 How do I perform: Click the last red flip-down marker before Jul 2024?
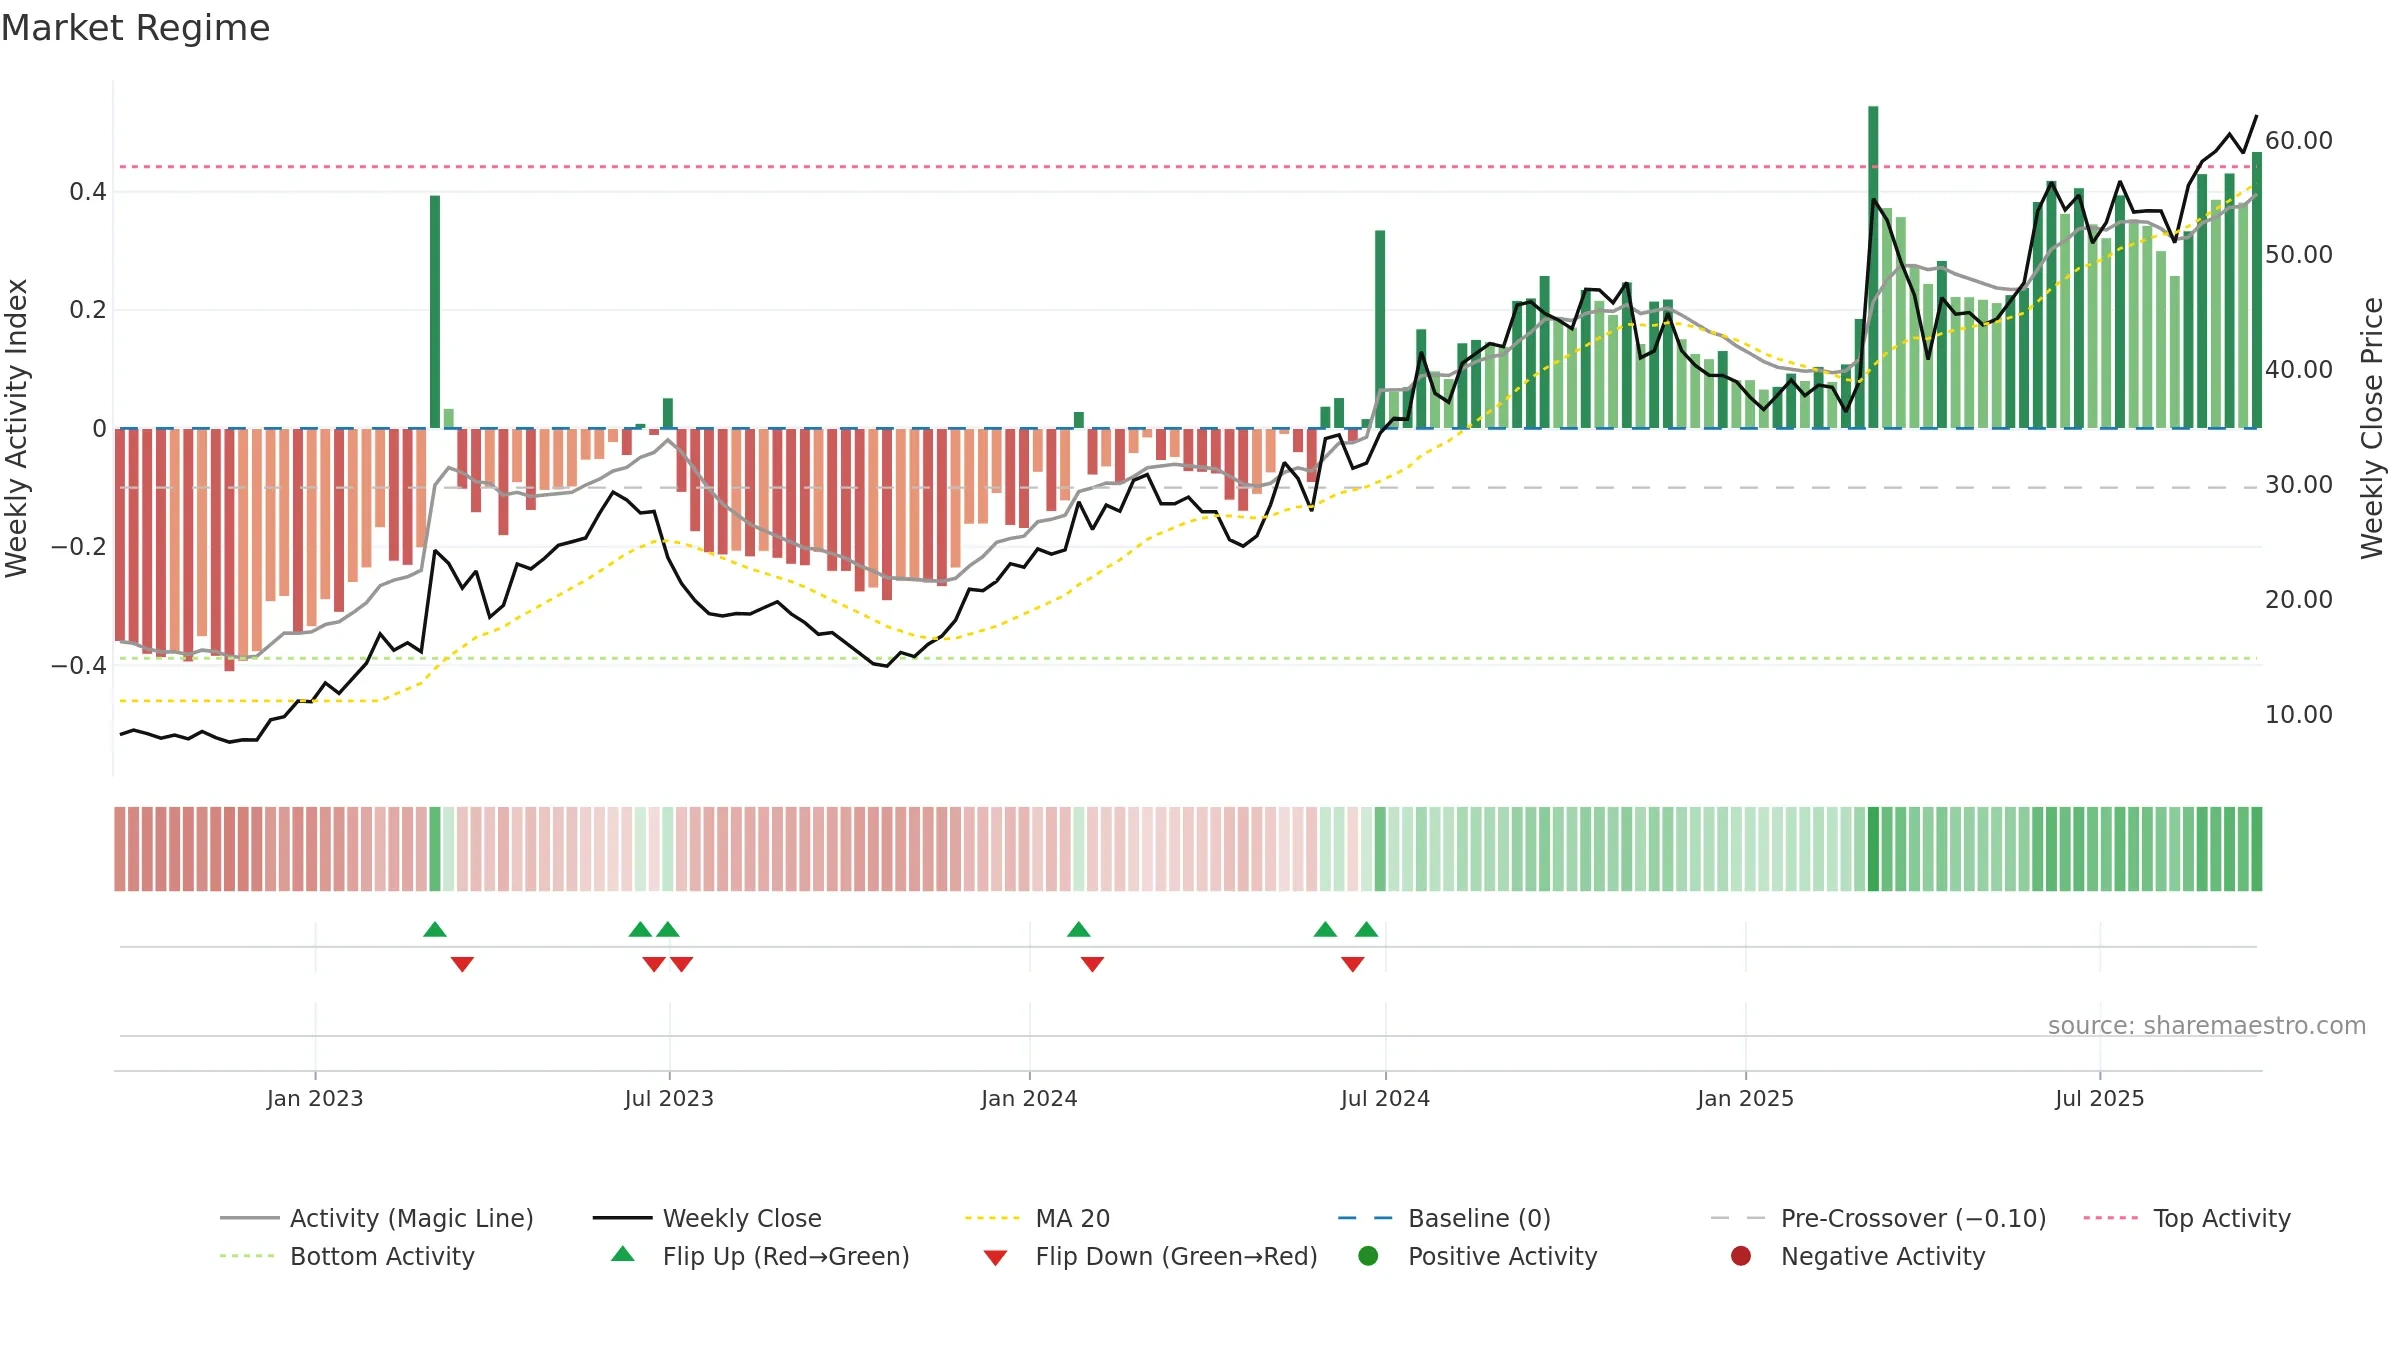coord(1352,964)
